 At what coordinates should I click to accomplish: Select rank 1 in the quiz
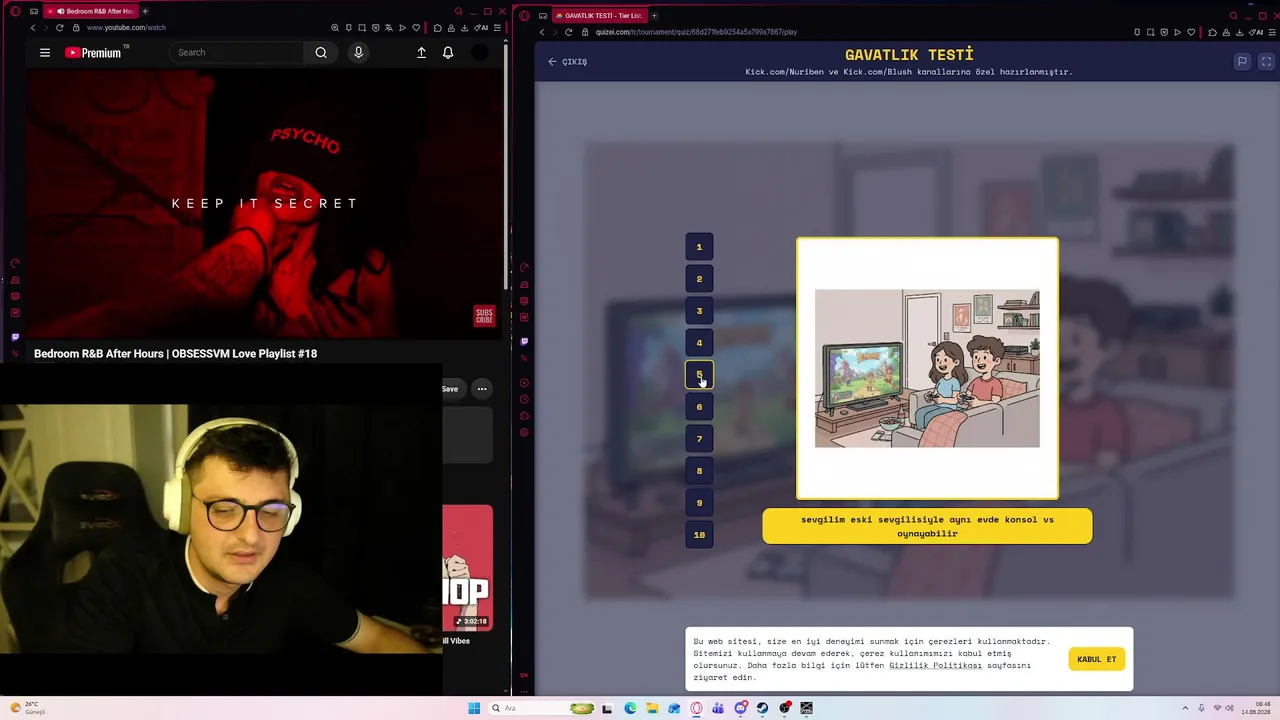pos(699,247)
